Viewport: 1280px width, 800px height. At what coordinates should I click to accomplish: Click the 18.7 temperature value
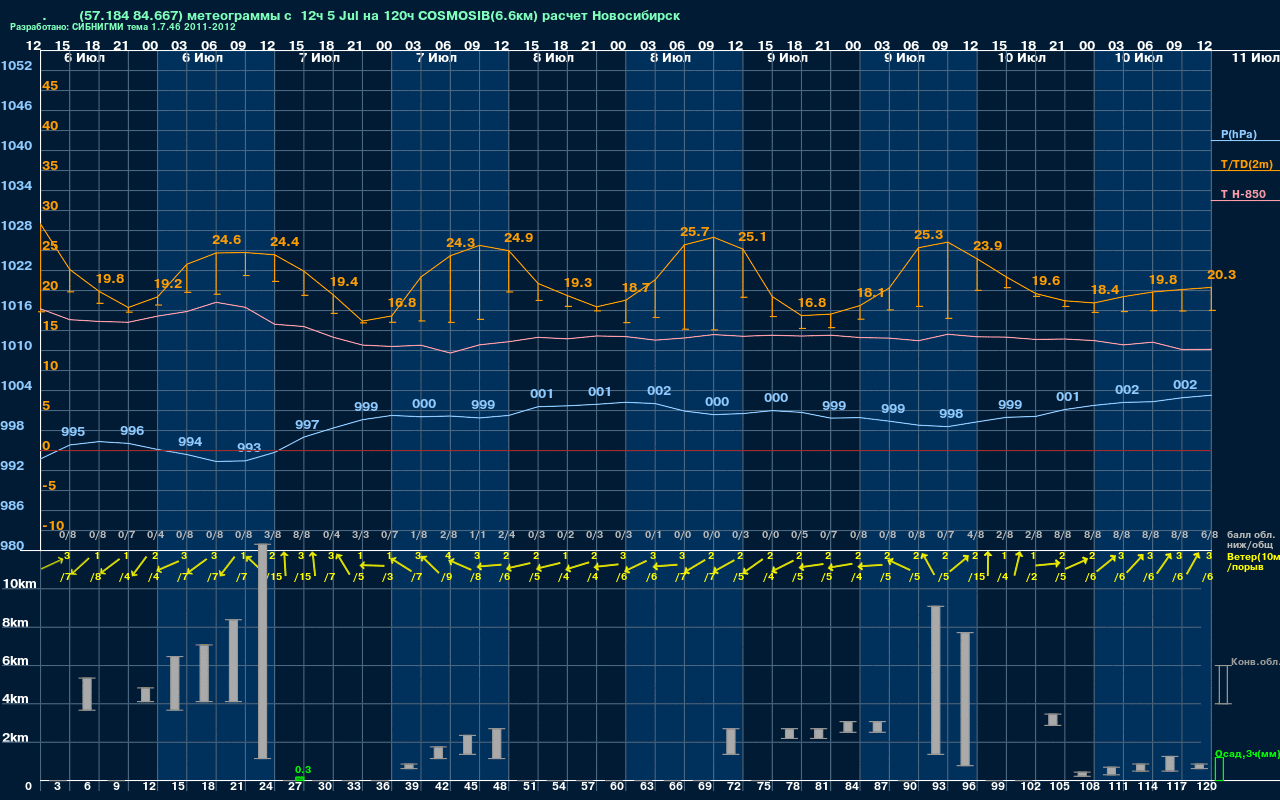(636, 287)
